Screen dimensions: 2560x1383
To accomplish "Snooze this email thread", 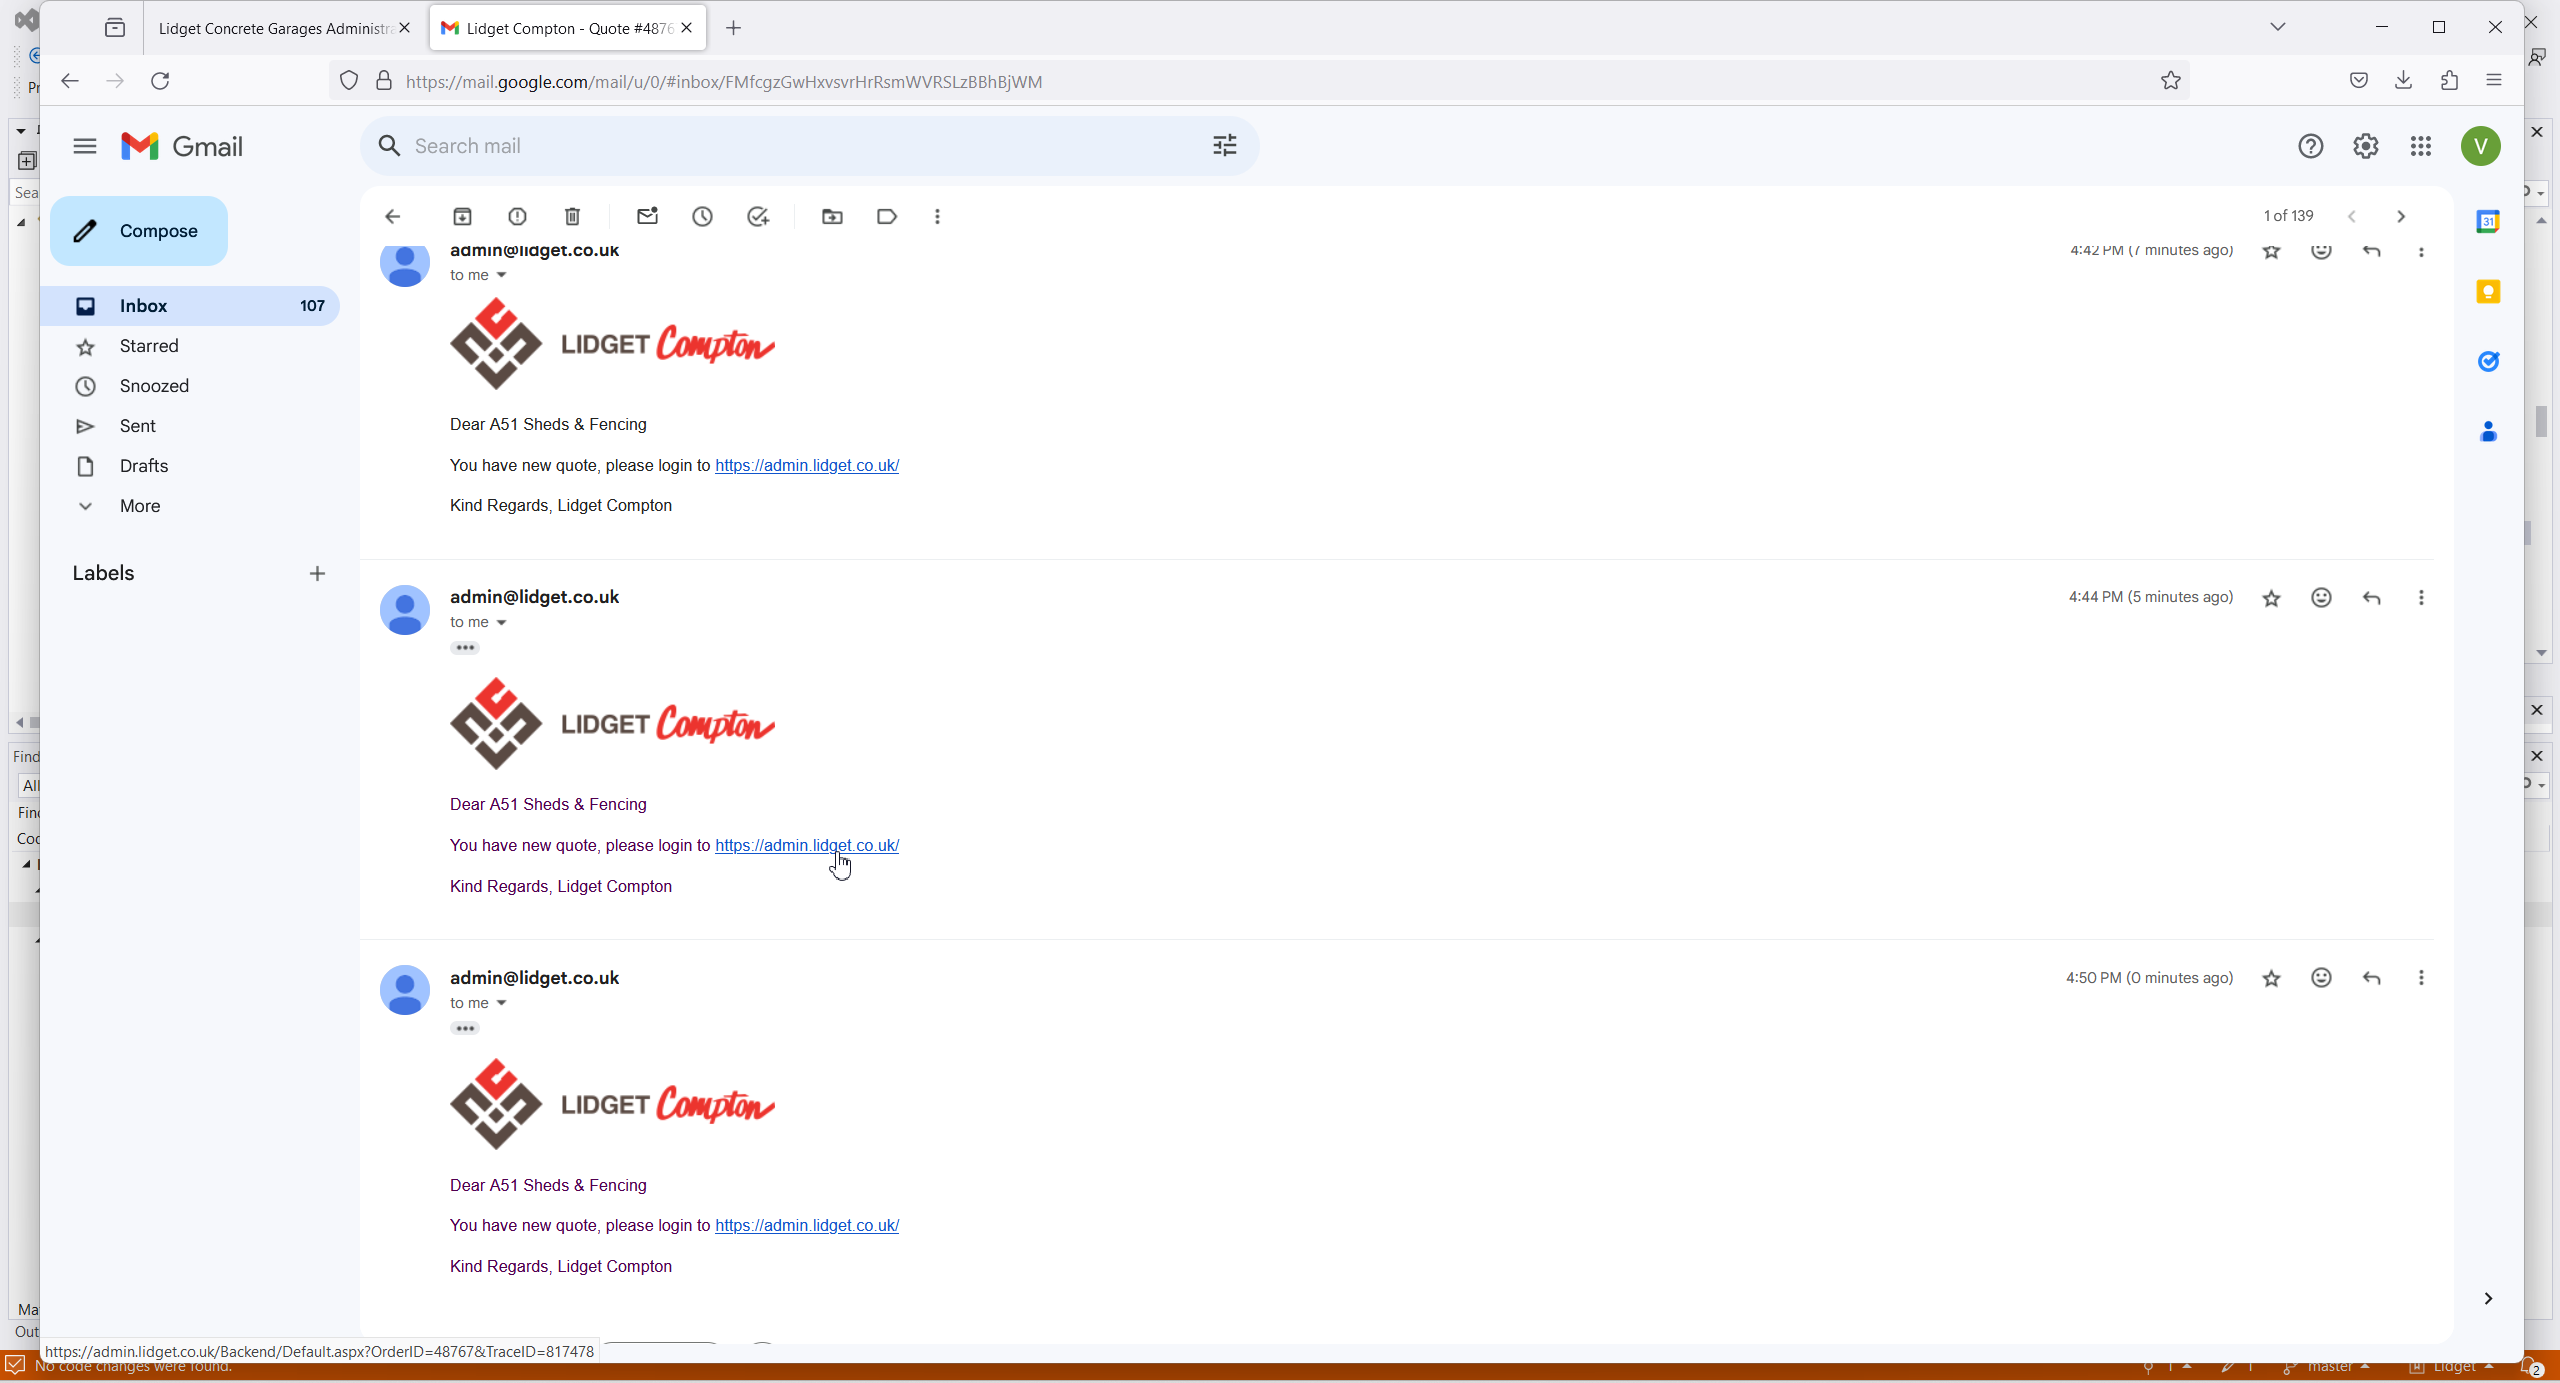I will pos(702,216).
